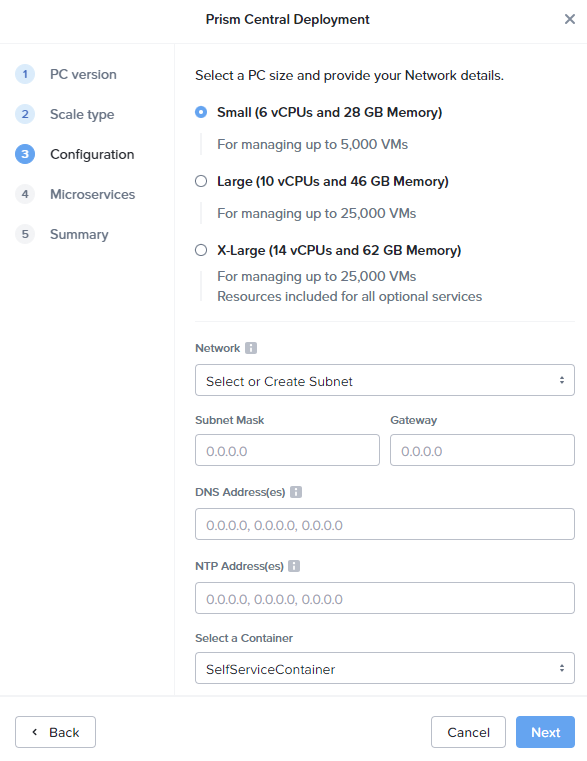Click the NTP Address(es) info icon
This screenshot has width=587, height=761.
tap(294, 566)
